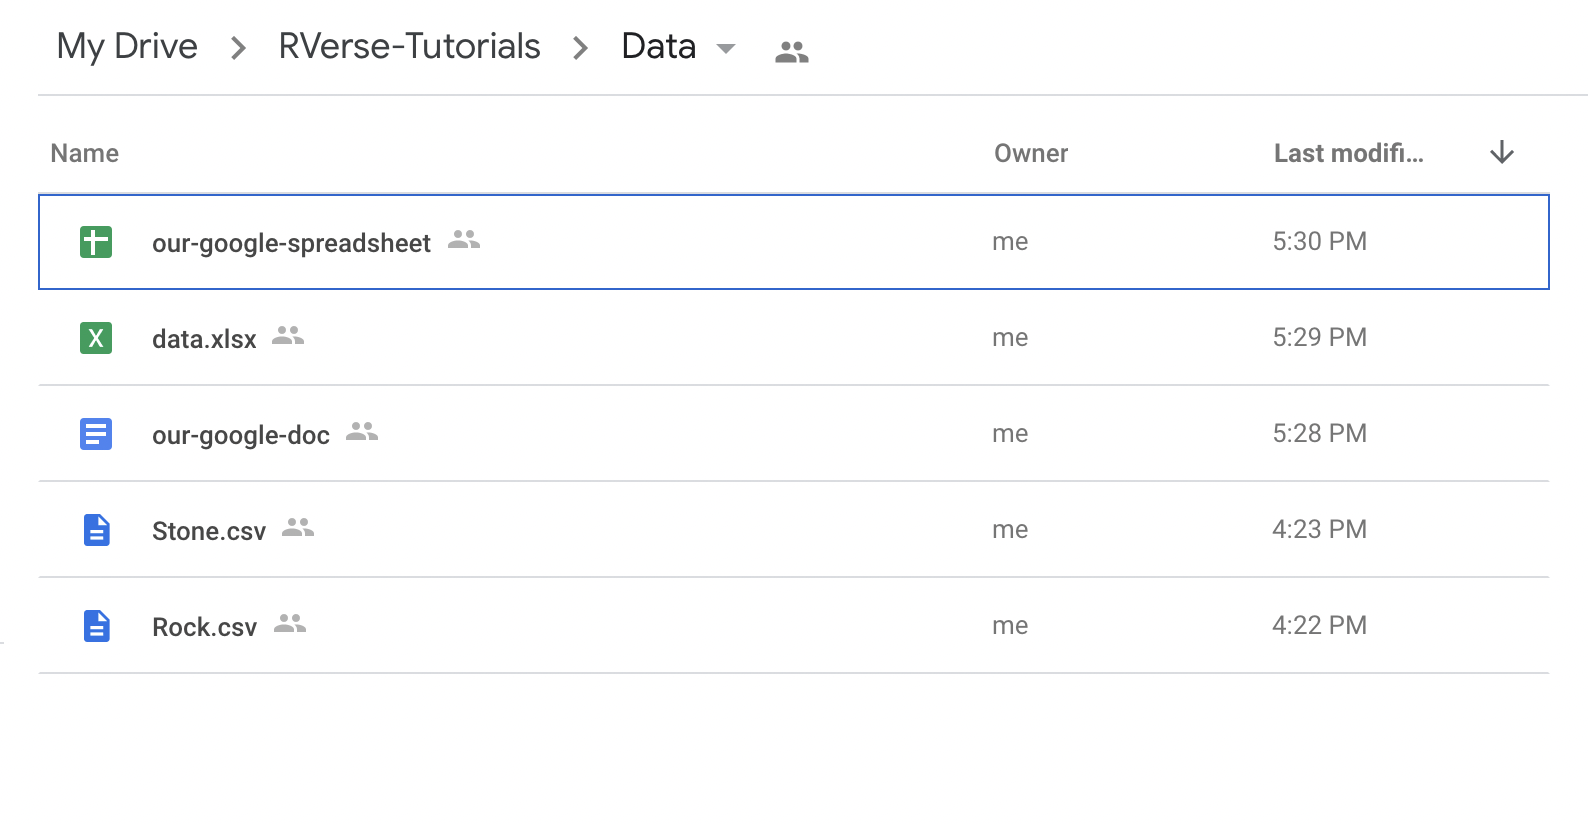Click the 4:23 PM modified time
This screenshot has width=1588, height=824.
click(x=1319, y=529)
